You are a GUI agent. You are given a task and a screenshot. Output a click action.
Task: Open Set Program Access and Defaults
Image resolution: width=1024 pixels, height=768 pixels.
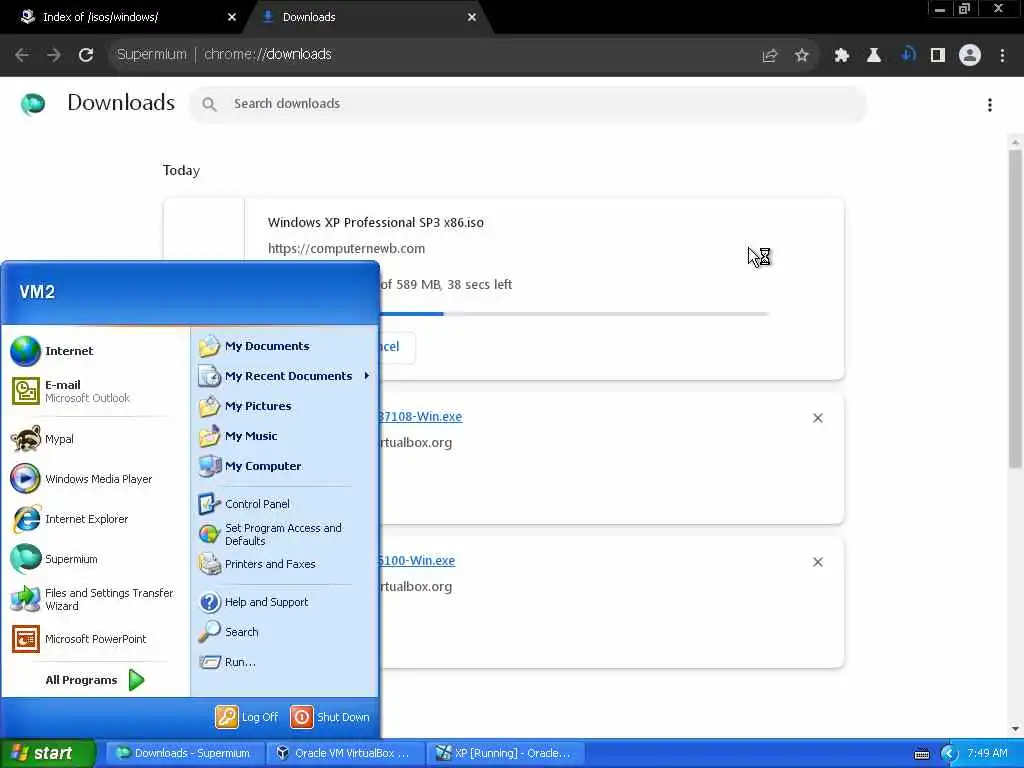point(270,534)
